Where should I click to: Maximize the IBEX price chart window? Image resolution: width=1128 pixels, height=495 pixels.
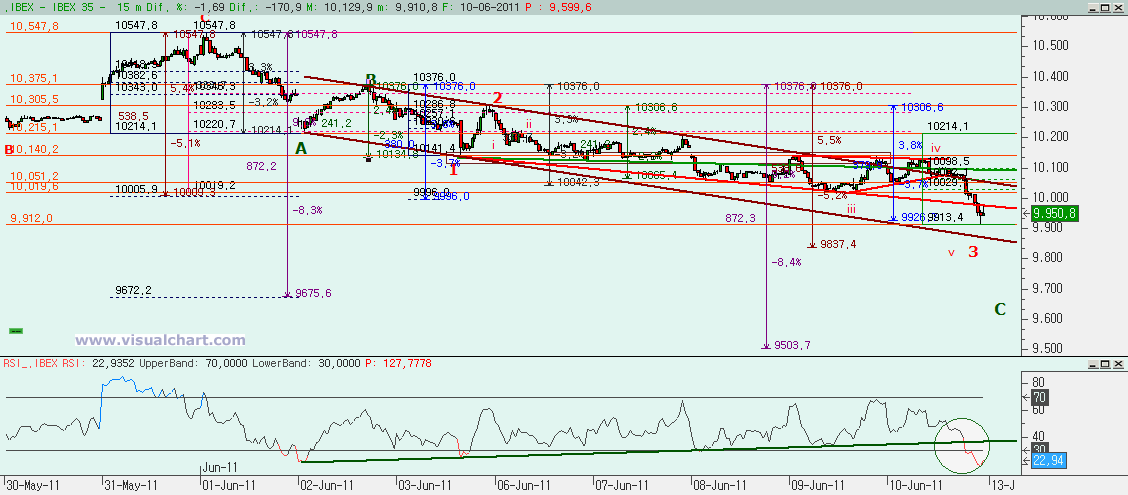(1106, 7)
